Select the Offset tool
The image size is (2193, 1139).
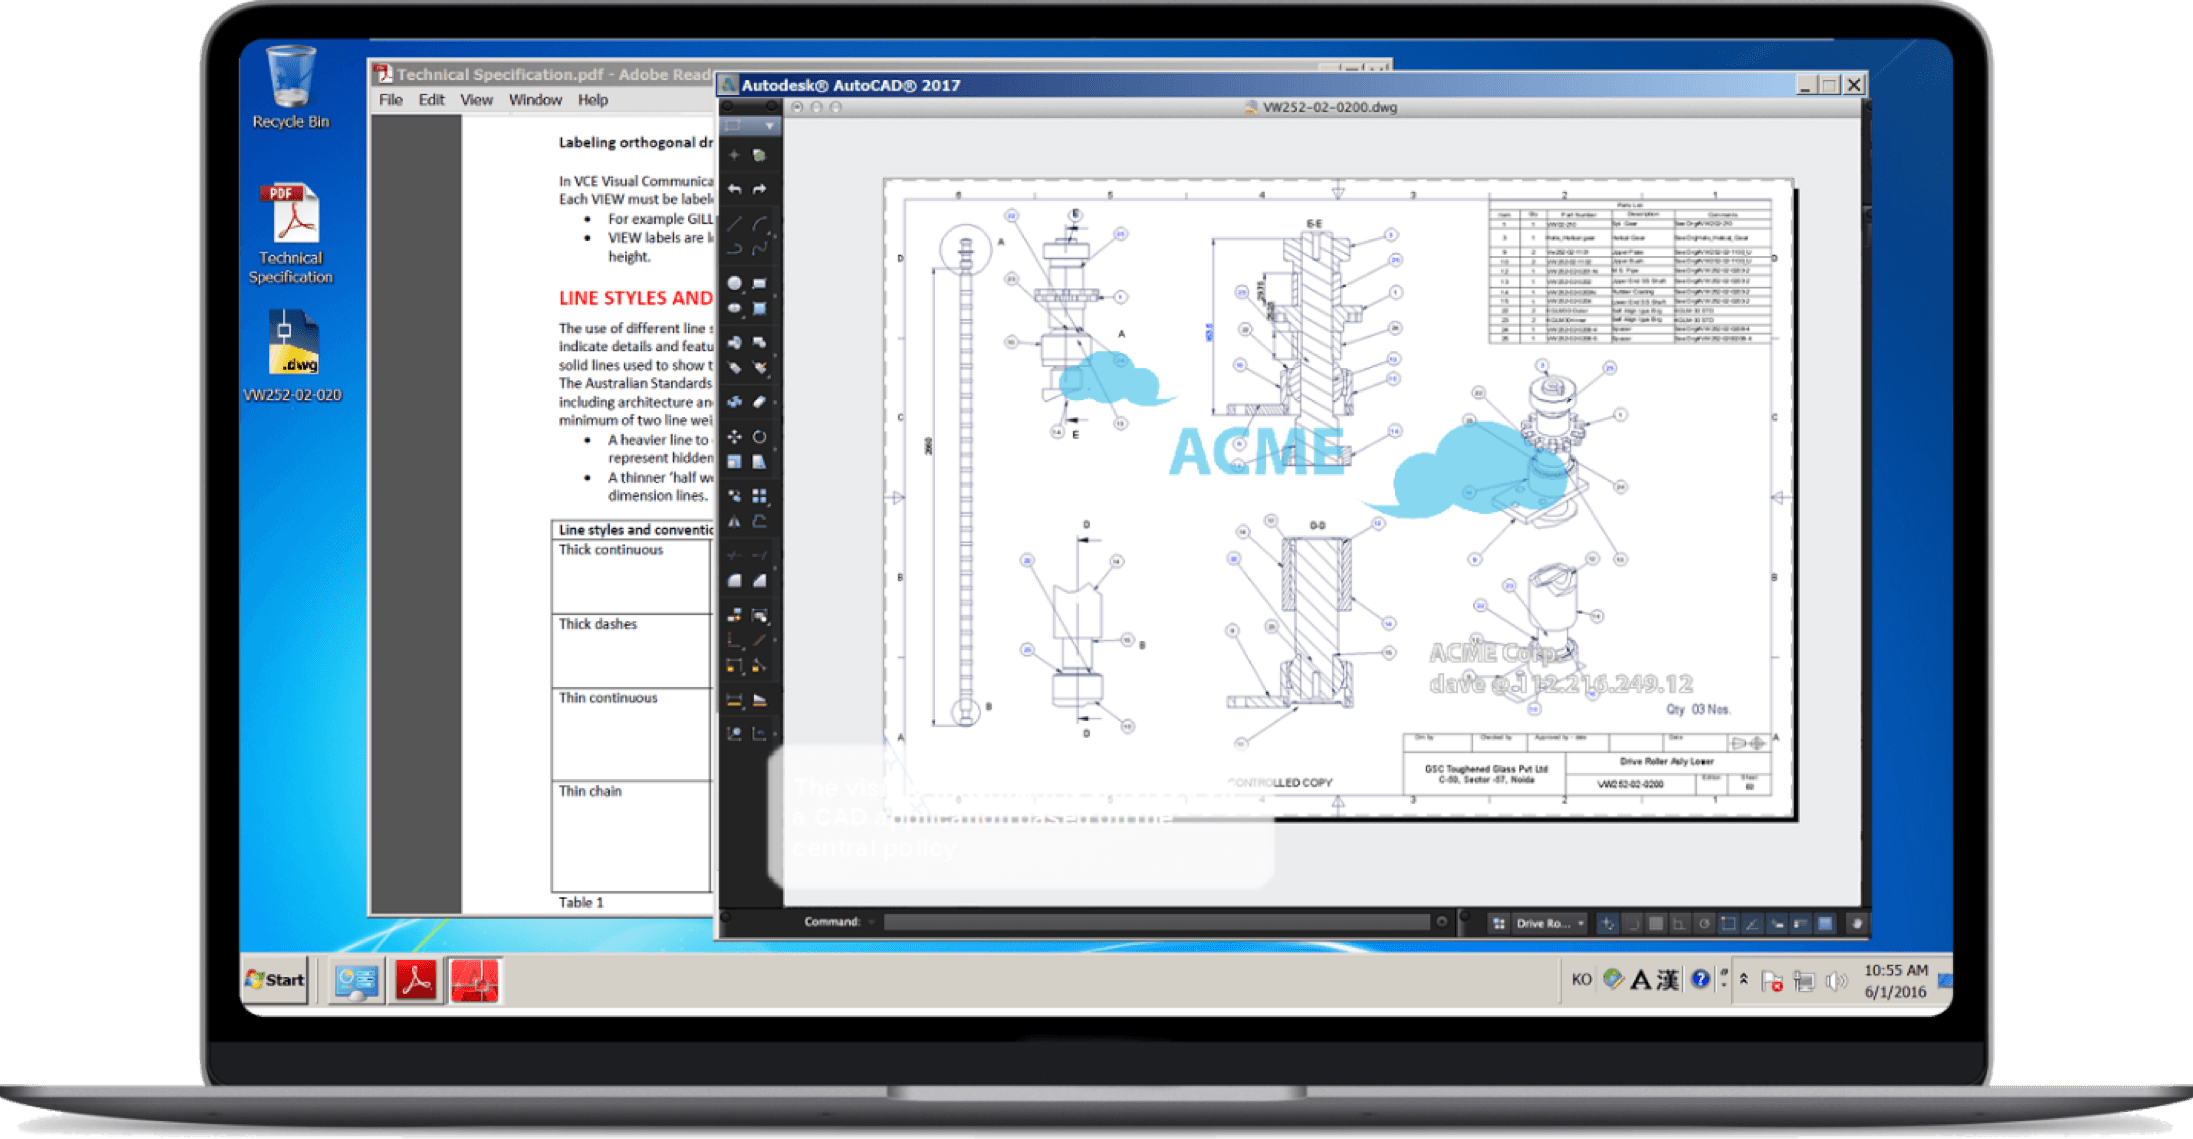(x=759, y=521)
